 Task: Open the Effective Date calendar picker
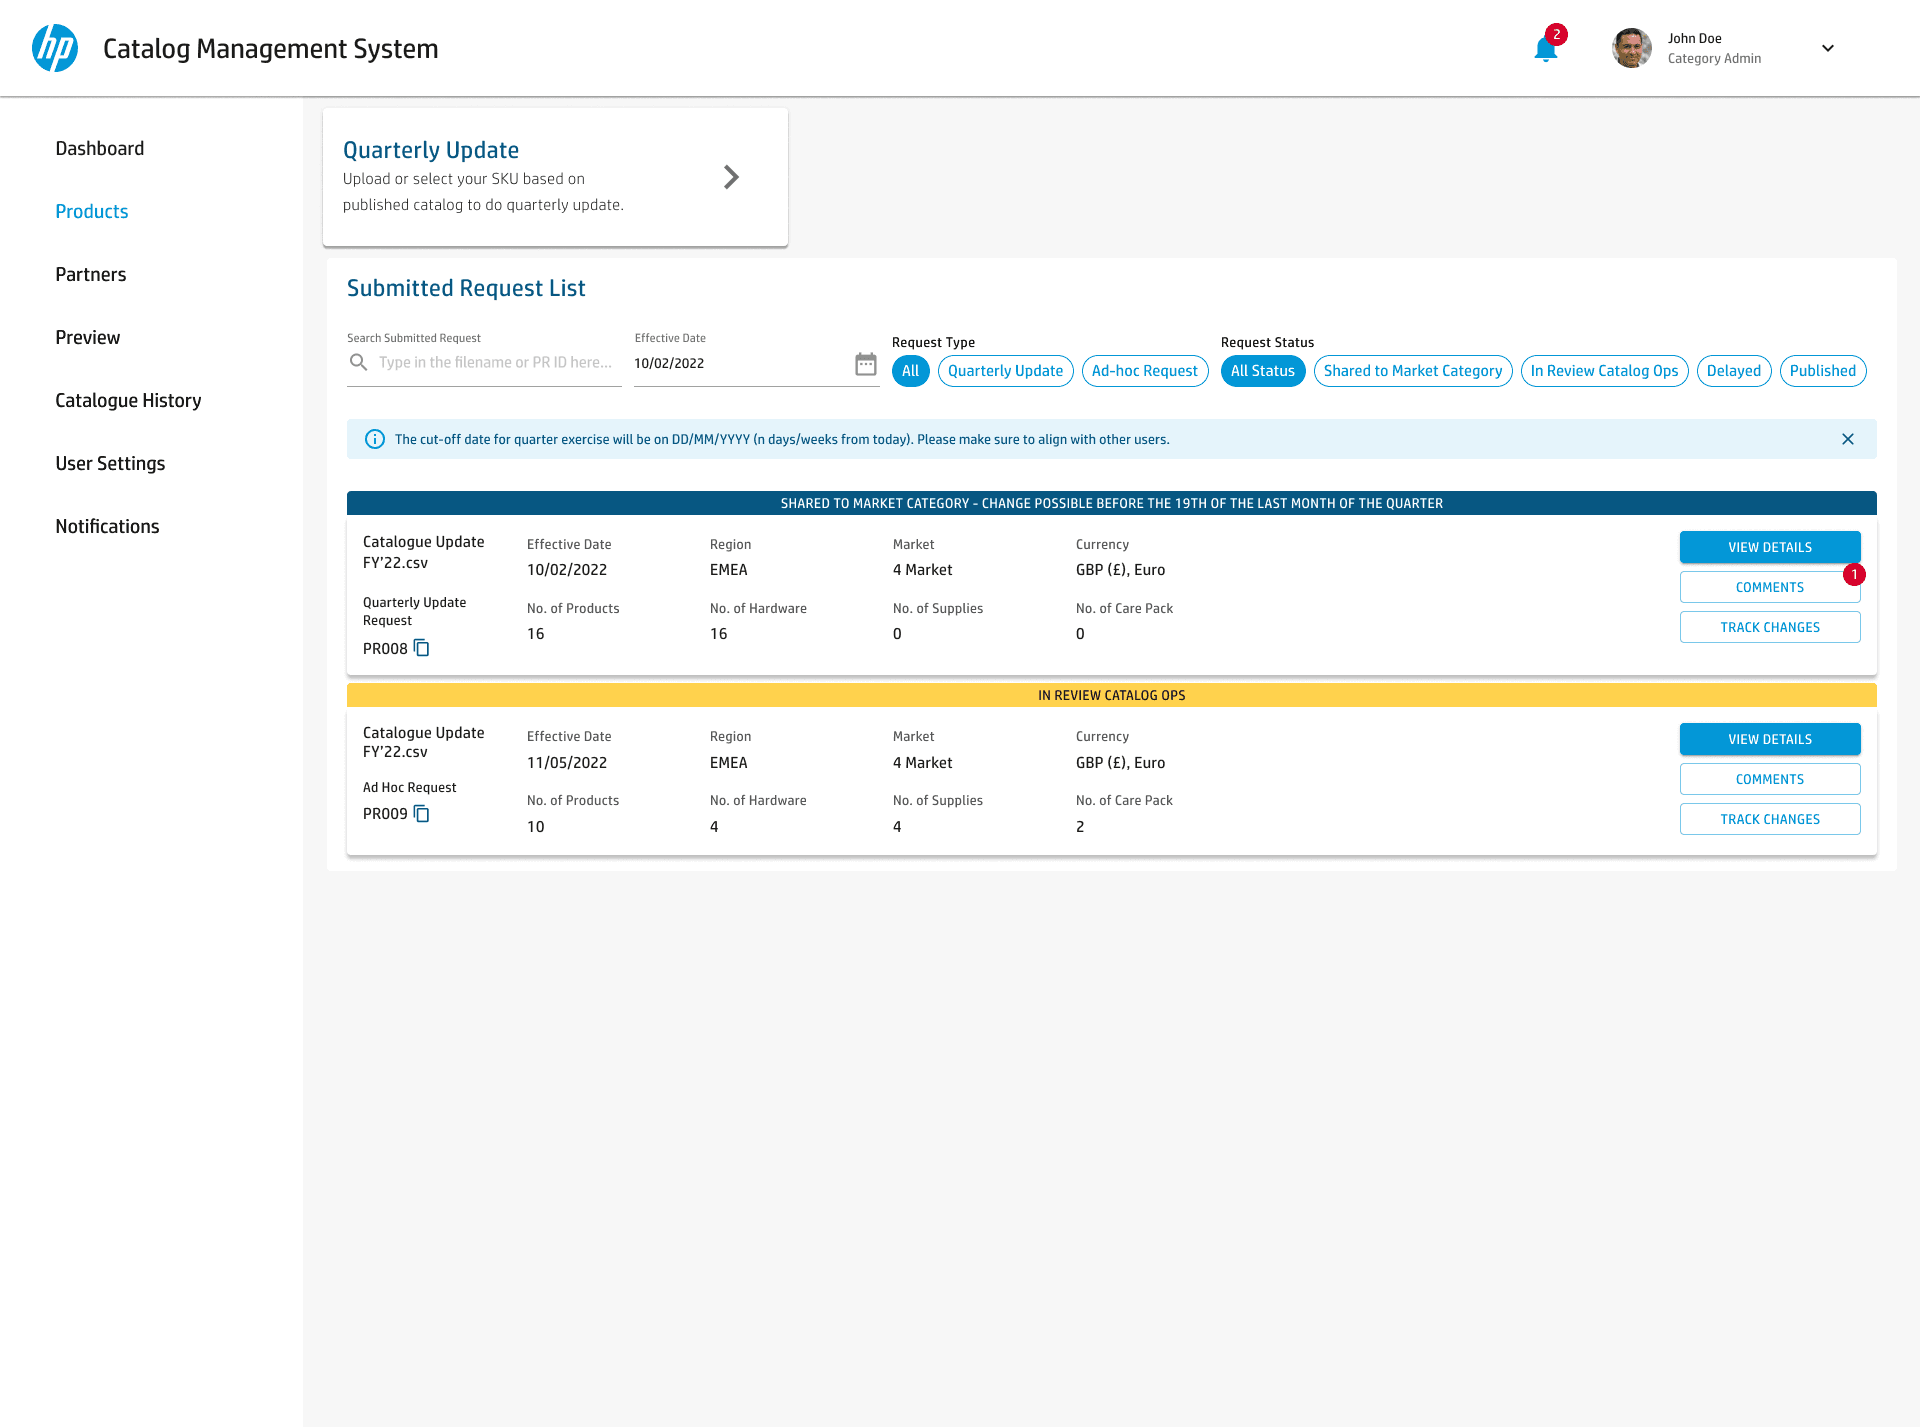[866, 363]
